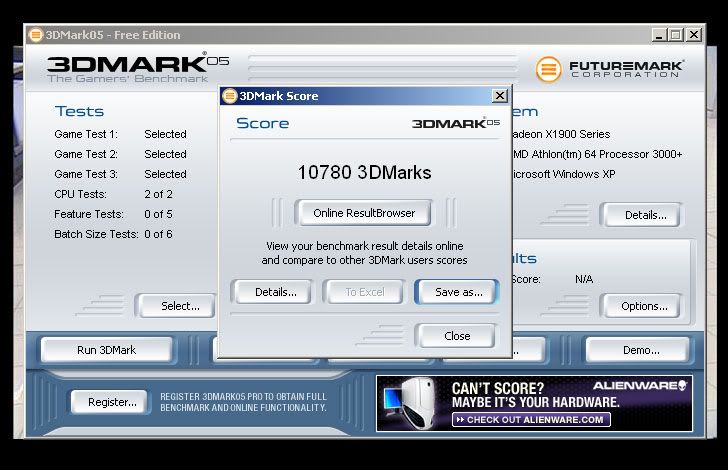Click Feature Tests value 0 of 5

point(158,214)
